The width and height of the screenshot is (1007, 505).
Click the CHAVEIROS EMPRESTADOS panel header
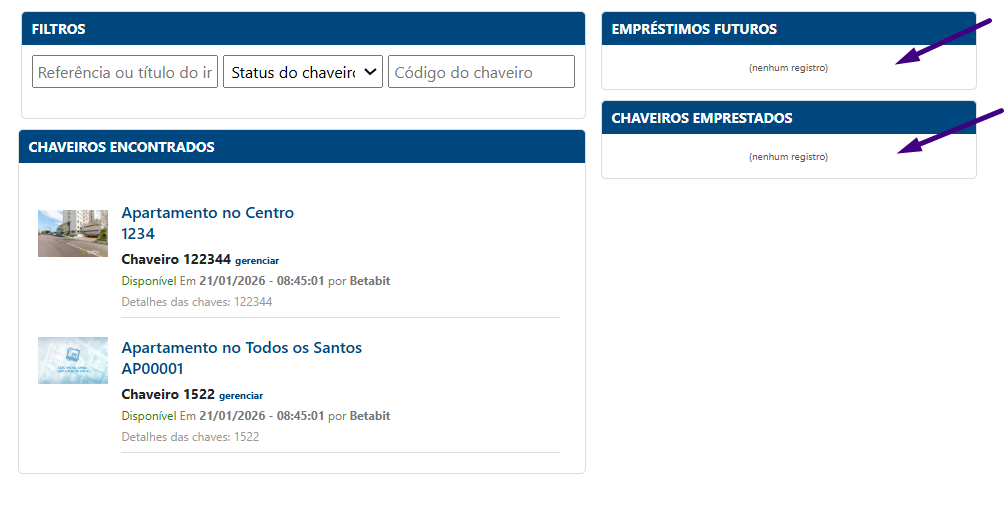coord(788,118)
